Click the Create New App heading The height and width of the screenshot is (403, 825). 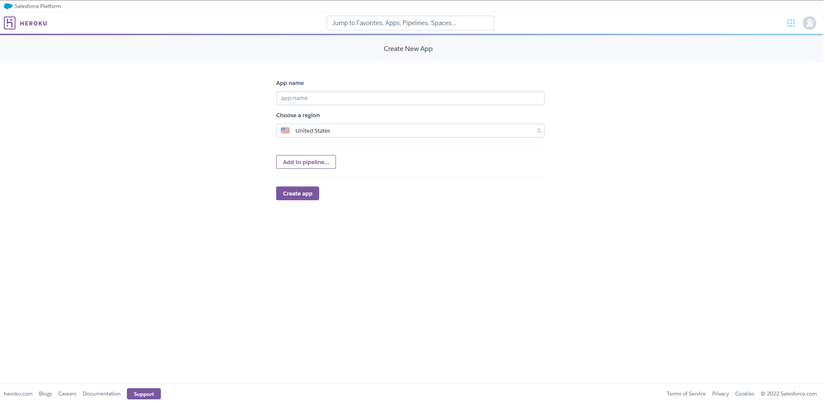pyautogui.click(x=408, y=49)
